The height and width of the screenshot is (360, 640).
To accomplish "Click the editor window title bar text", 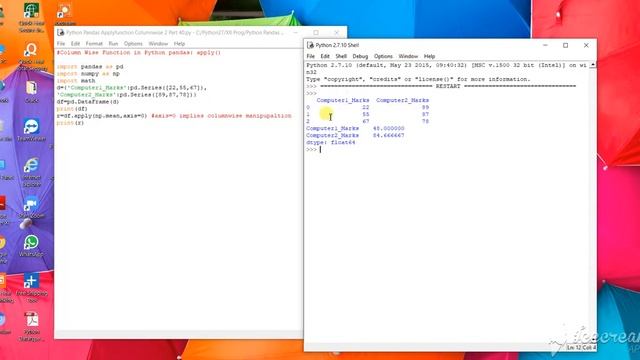I will pos(175,33).
